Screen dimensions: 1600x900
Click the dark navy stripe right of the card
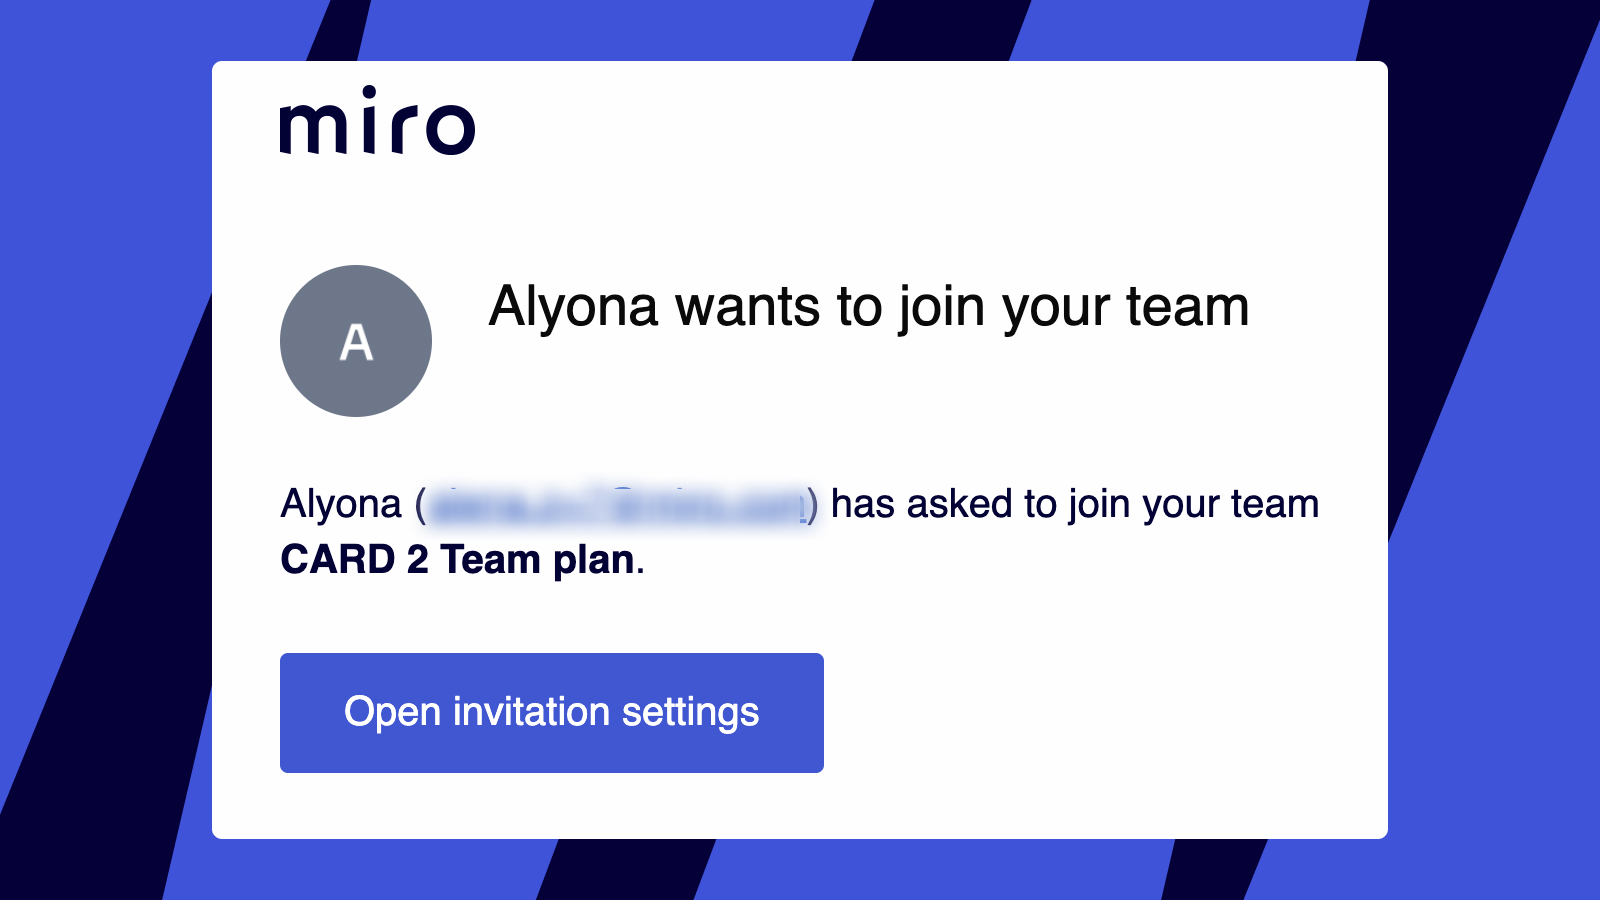(x=1480, y=300)
